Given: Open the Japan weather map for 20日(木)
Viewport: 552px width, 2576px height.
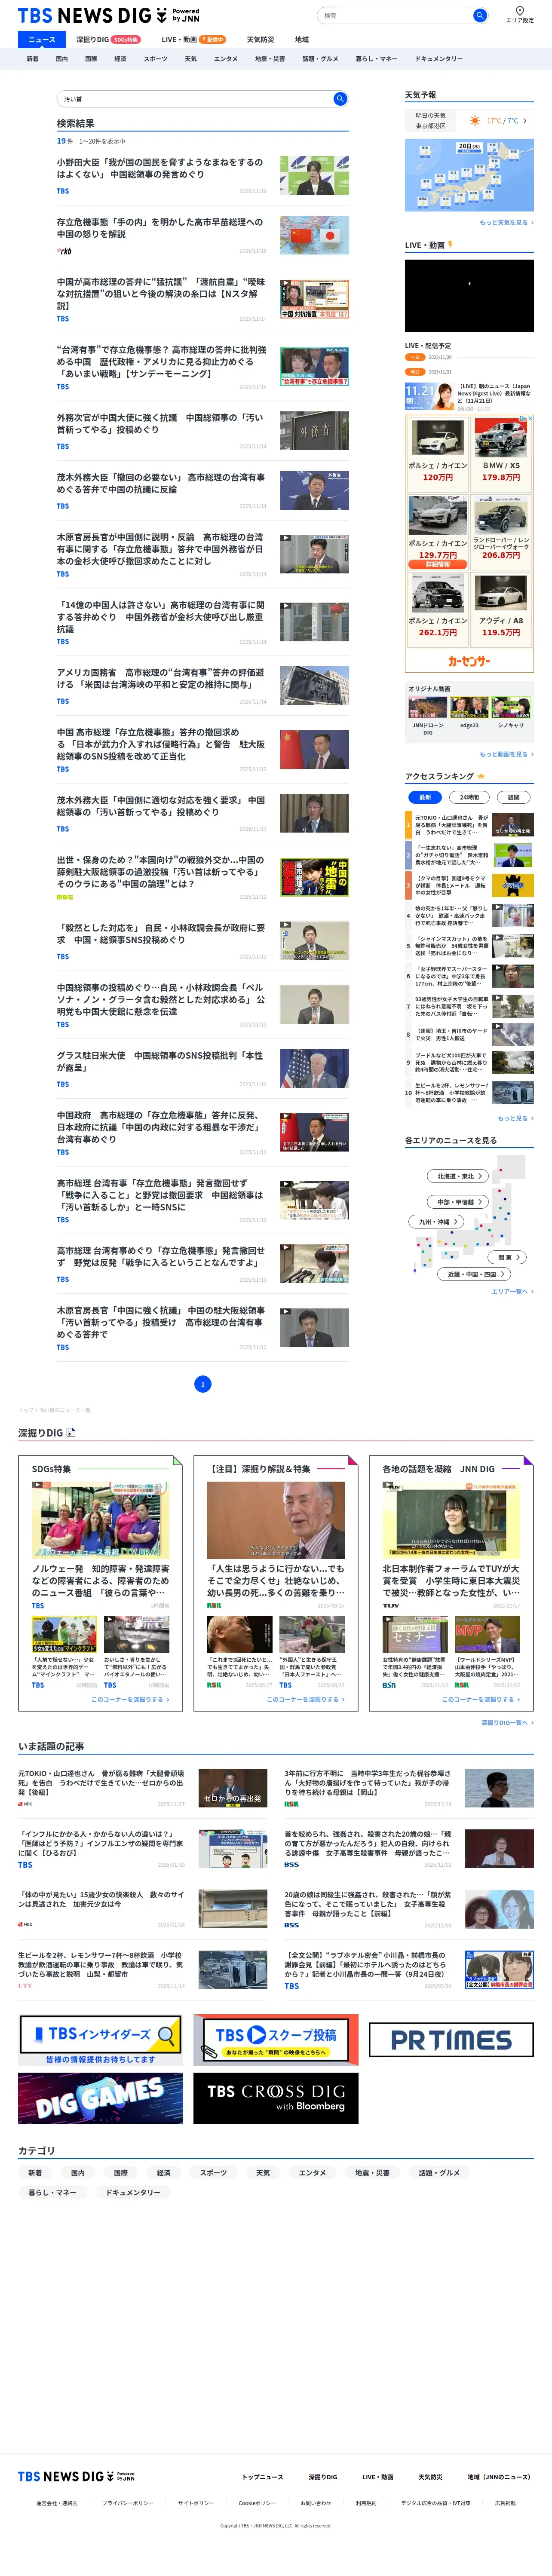Looking at the screenshot, I should tap(469, 175).
